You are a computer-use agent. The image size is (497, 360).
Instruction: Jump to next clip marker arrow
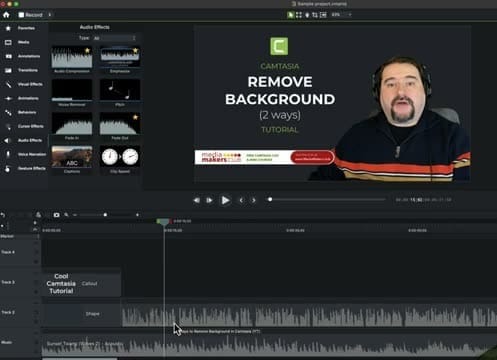pos(254,200)
